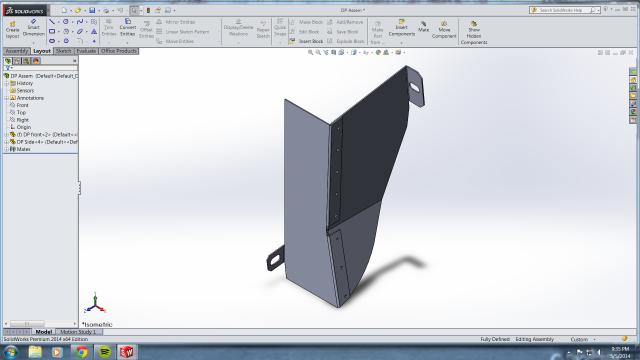
Task: Open the Custom units dropdown in status bar
Action: [594, 340]
